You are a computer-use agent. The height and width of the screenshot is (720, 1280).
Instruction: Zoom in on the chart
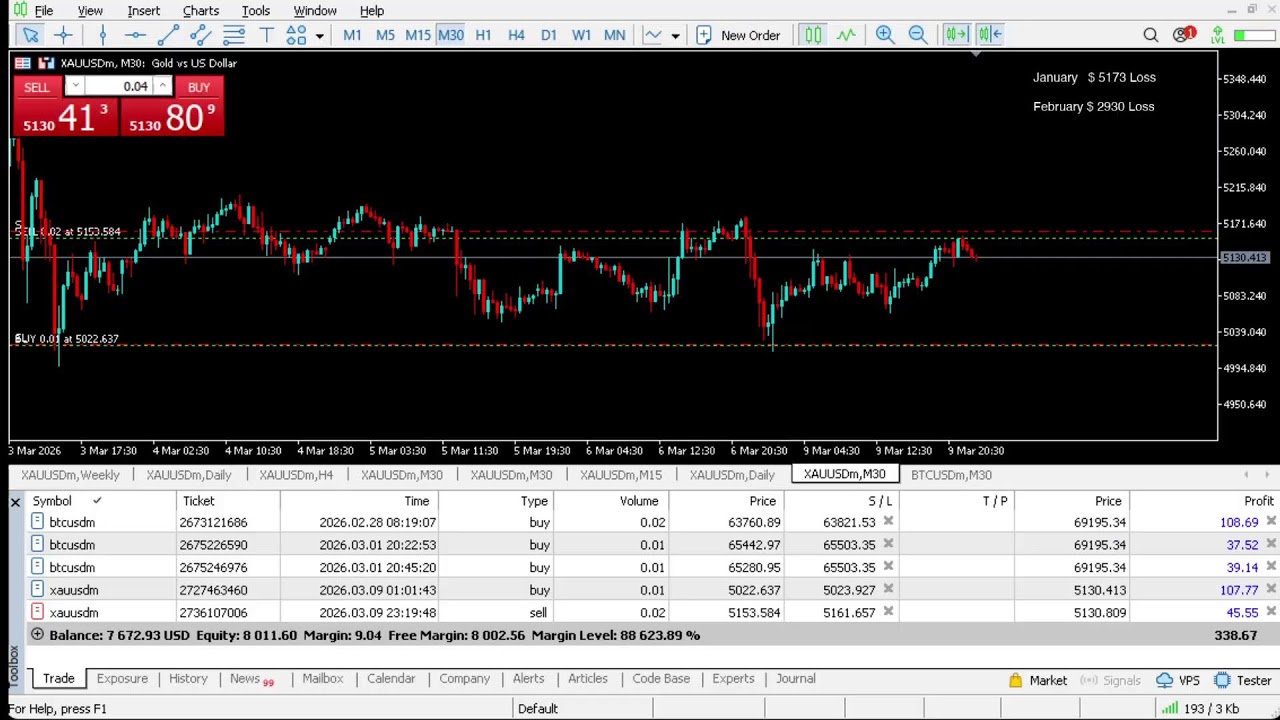[885, 35]
